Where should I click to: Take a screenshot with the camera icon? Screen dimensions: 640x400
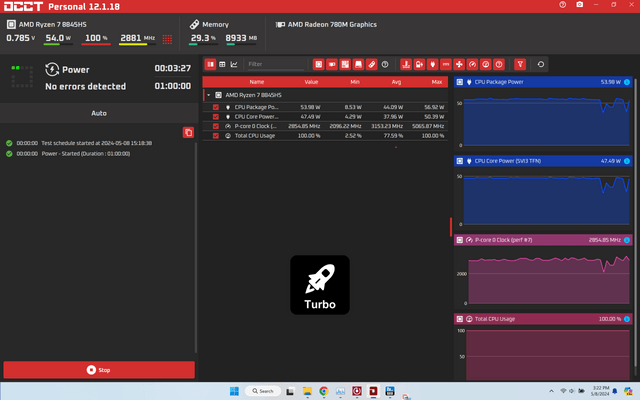pyautogui.click(x=580, y=5)
